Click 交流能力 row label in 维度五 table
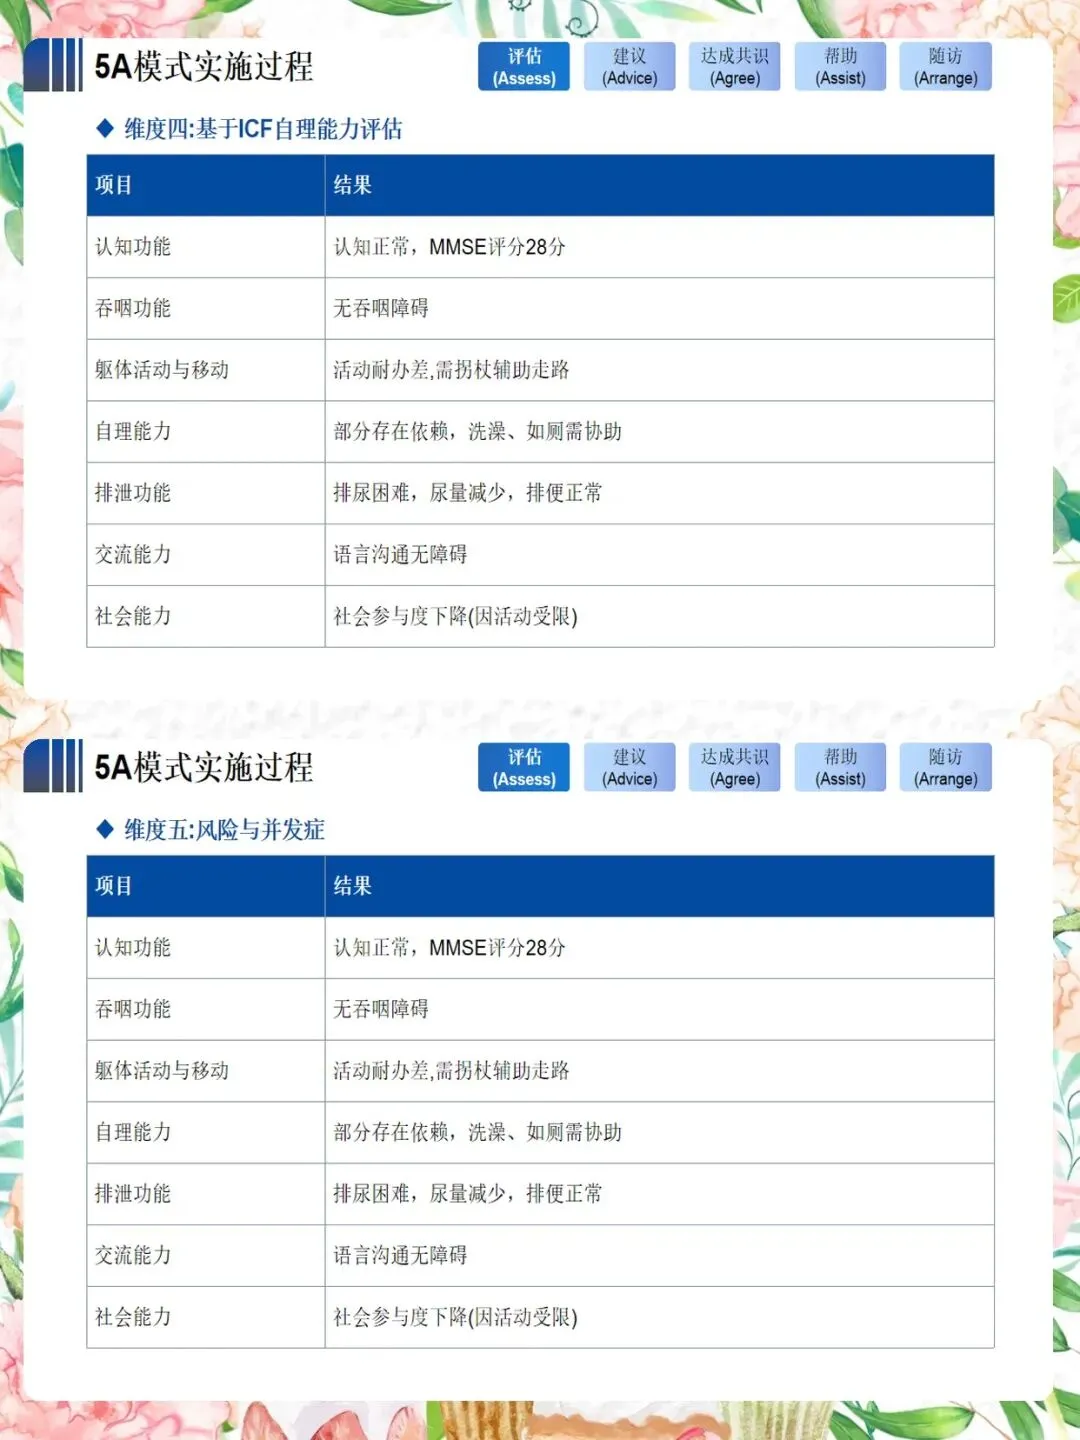Image resolution: width=1080 pixels, height=1440 pixels. click(x=133, y=1255)
